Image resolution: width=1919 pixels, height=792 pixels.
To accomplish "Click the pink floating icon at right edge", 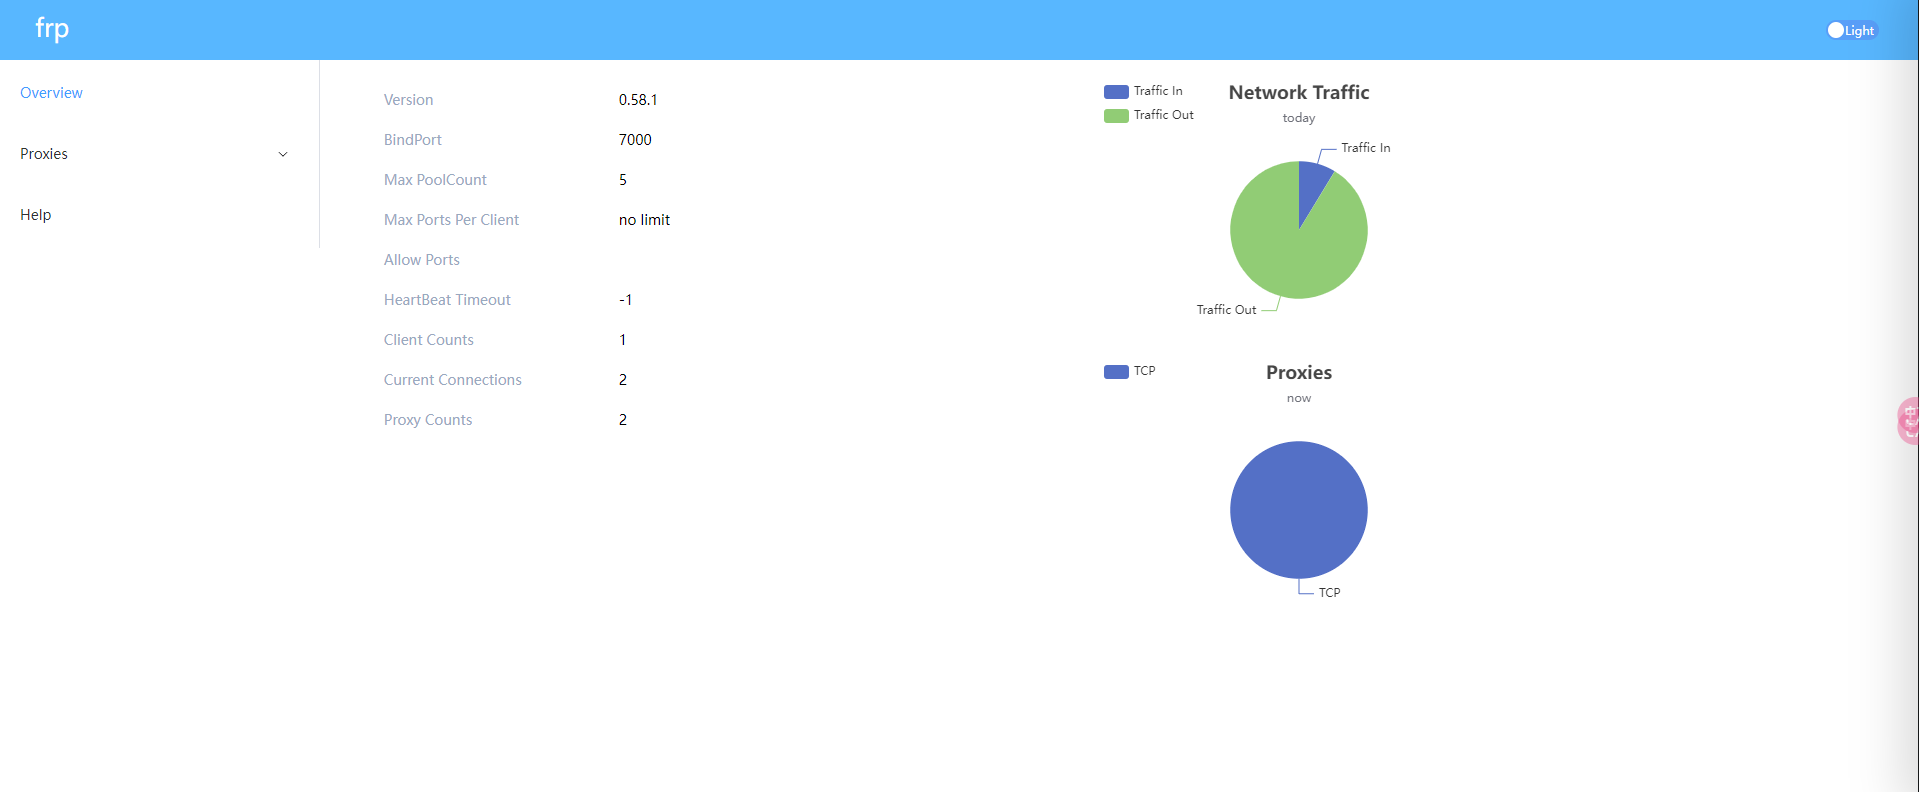I will 1908,420.
